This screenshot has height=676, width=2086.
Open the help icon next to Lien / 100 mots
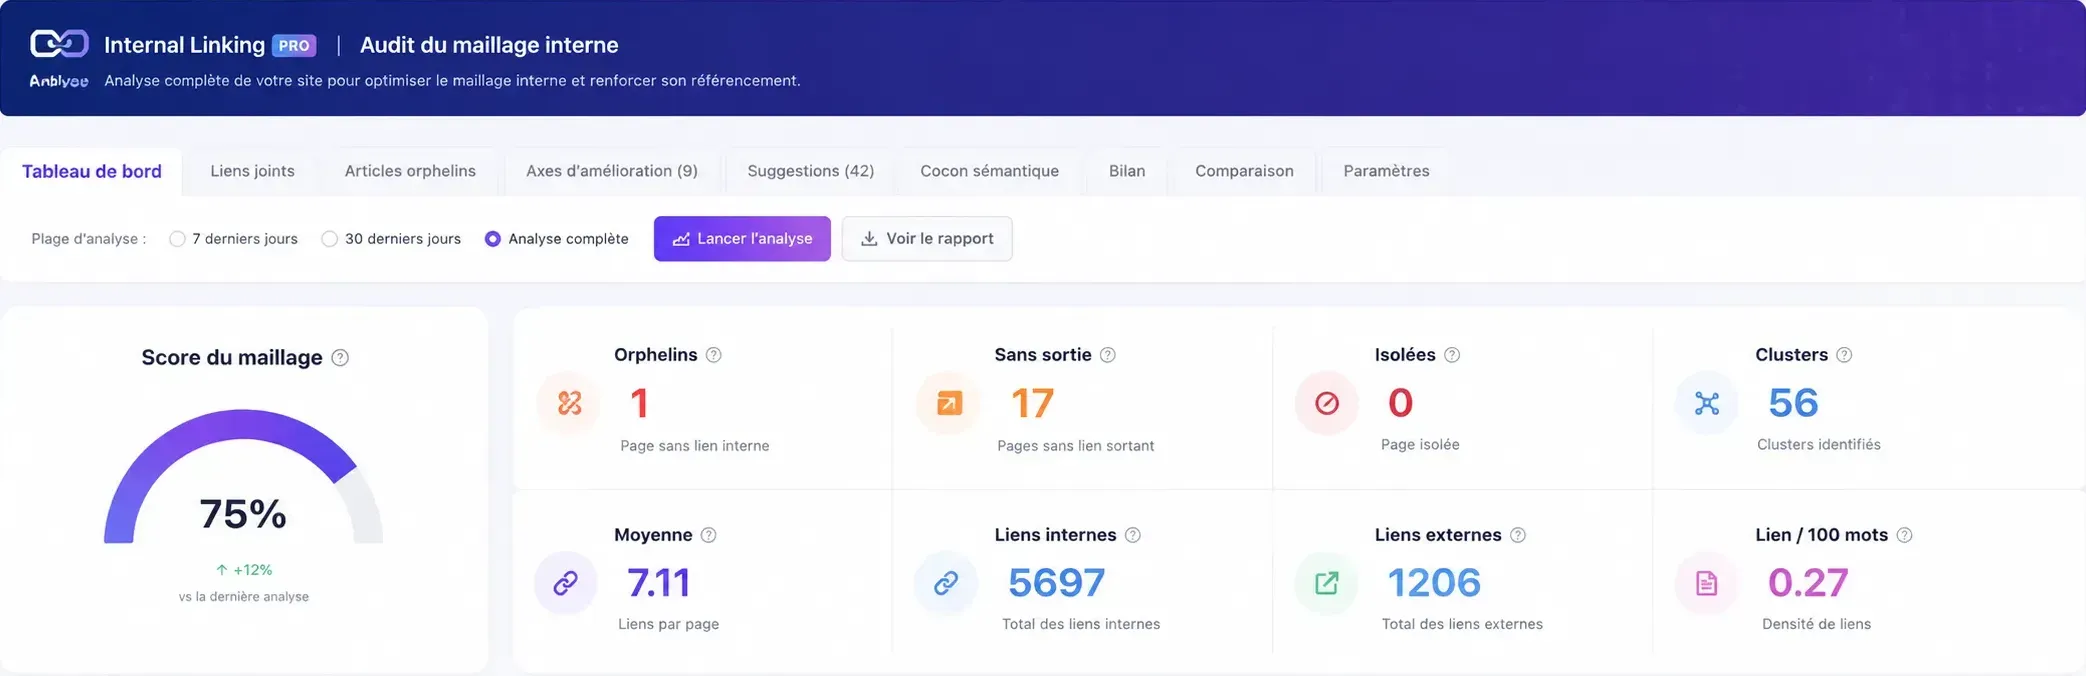point(1904,535)
